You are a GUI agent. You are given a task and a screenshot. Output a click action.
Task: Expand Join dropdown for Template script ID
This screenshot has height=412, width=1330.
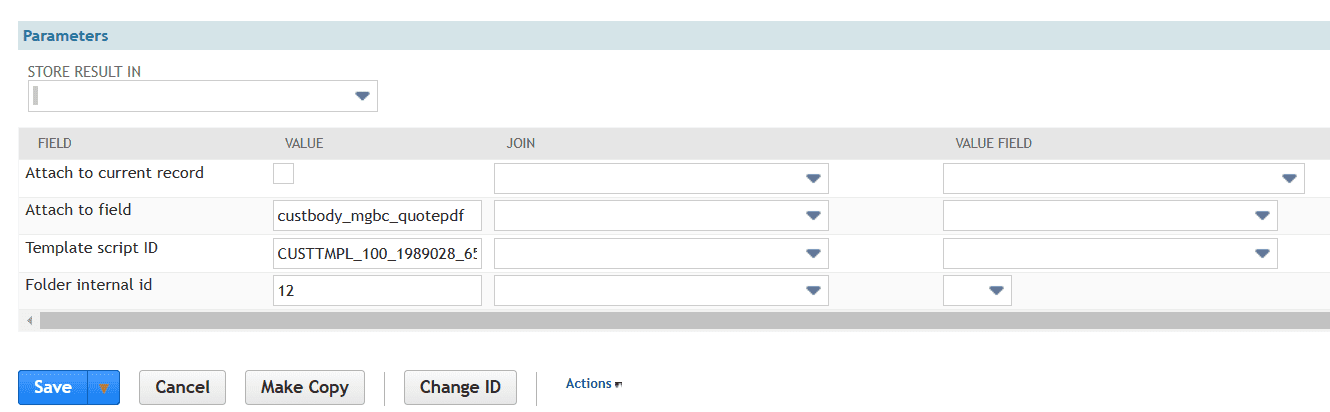[813, 253]
